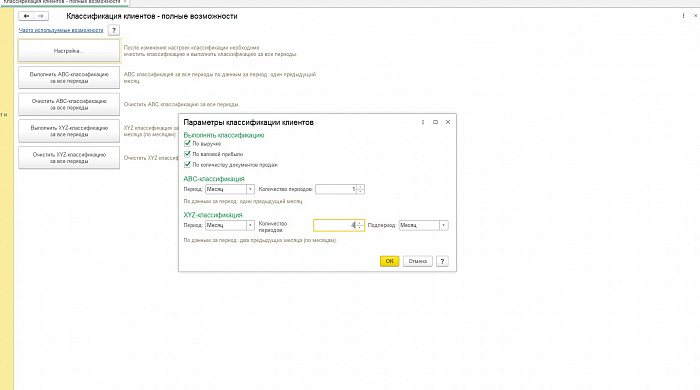Open the main form's three-dot menu

[x=683, y=16]
